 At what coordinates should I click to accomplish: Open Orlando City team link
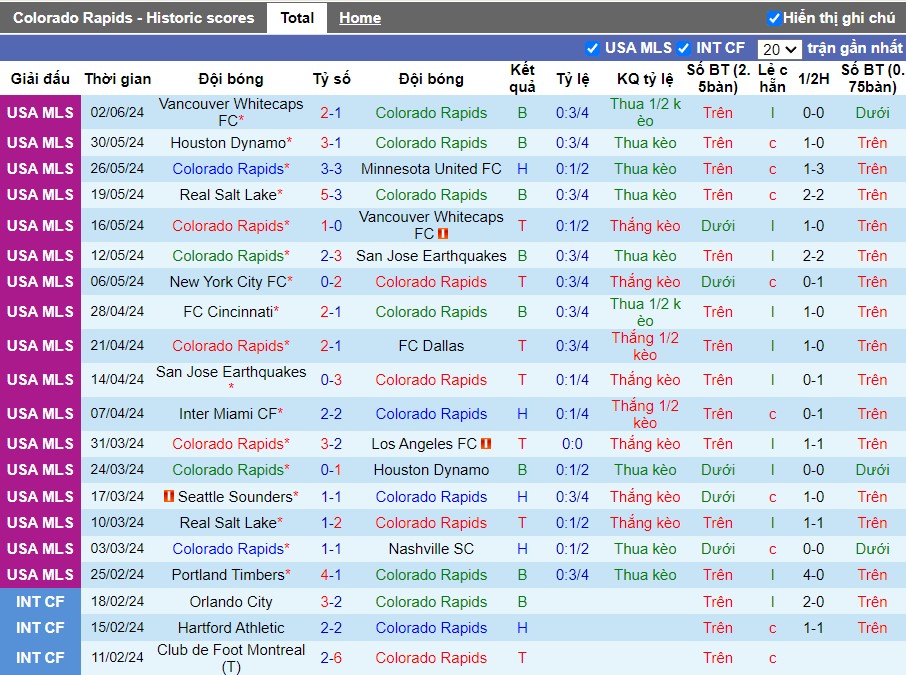coord(231,602)
